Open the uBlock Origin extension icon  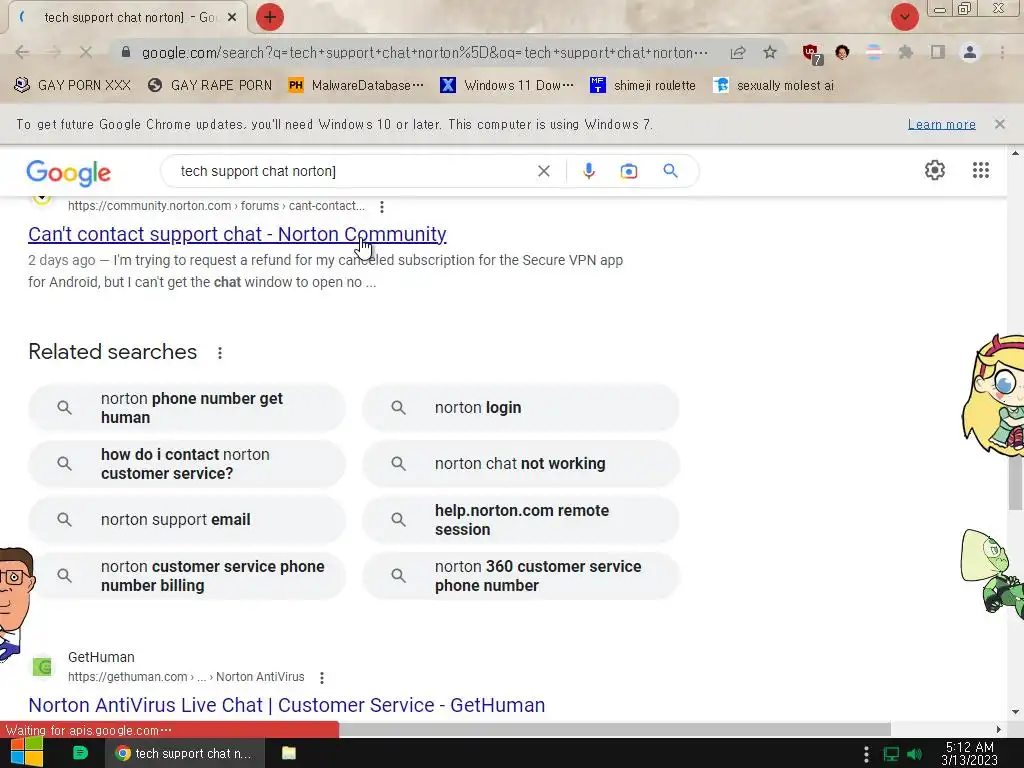pyautogui.click(x=812, y=54)
